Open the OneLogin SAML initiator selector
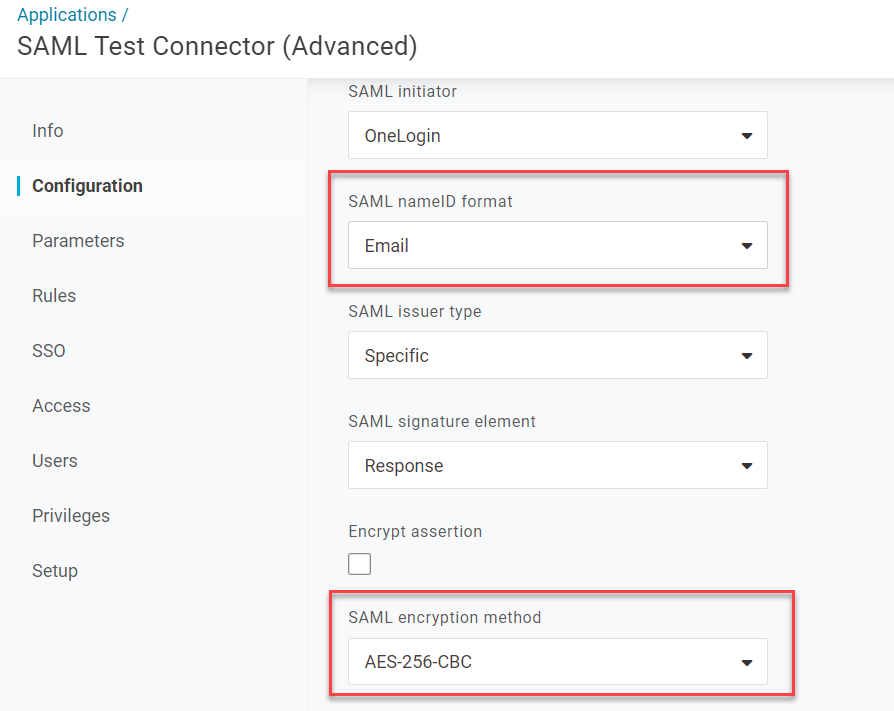 [557, 135]
